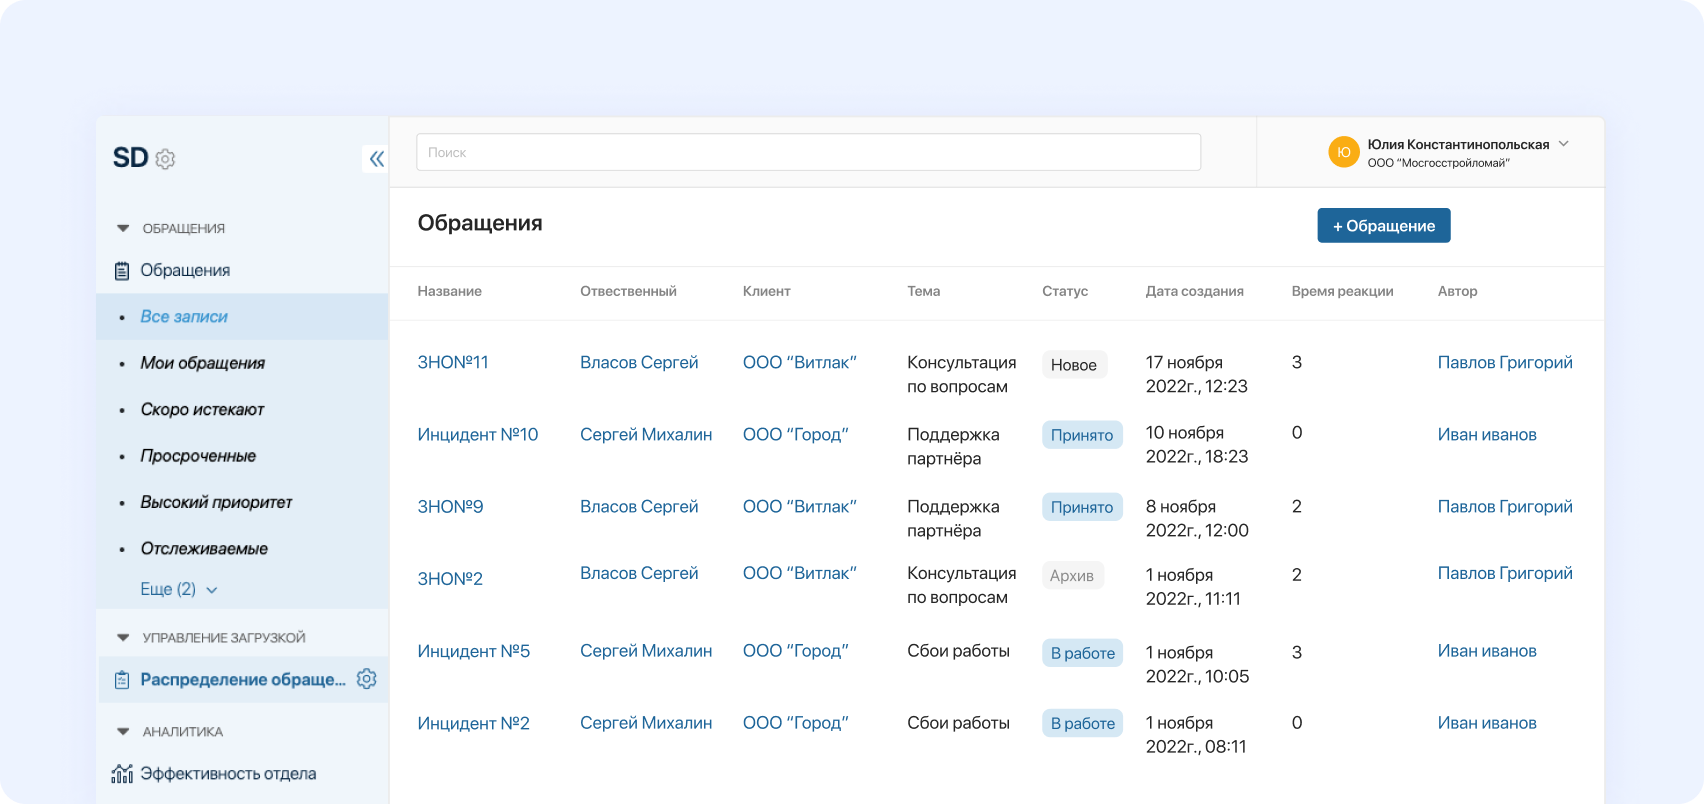Click the Распределение обращений clipboard icon
1704x804 pixels.
(x=122, y=680)
